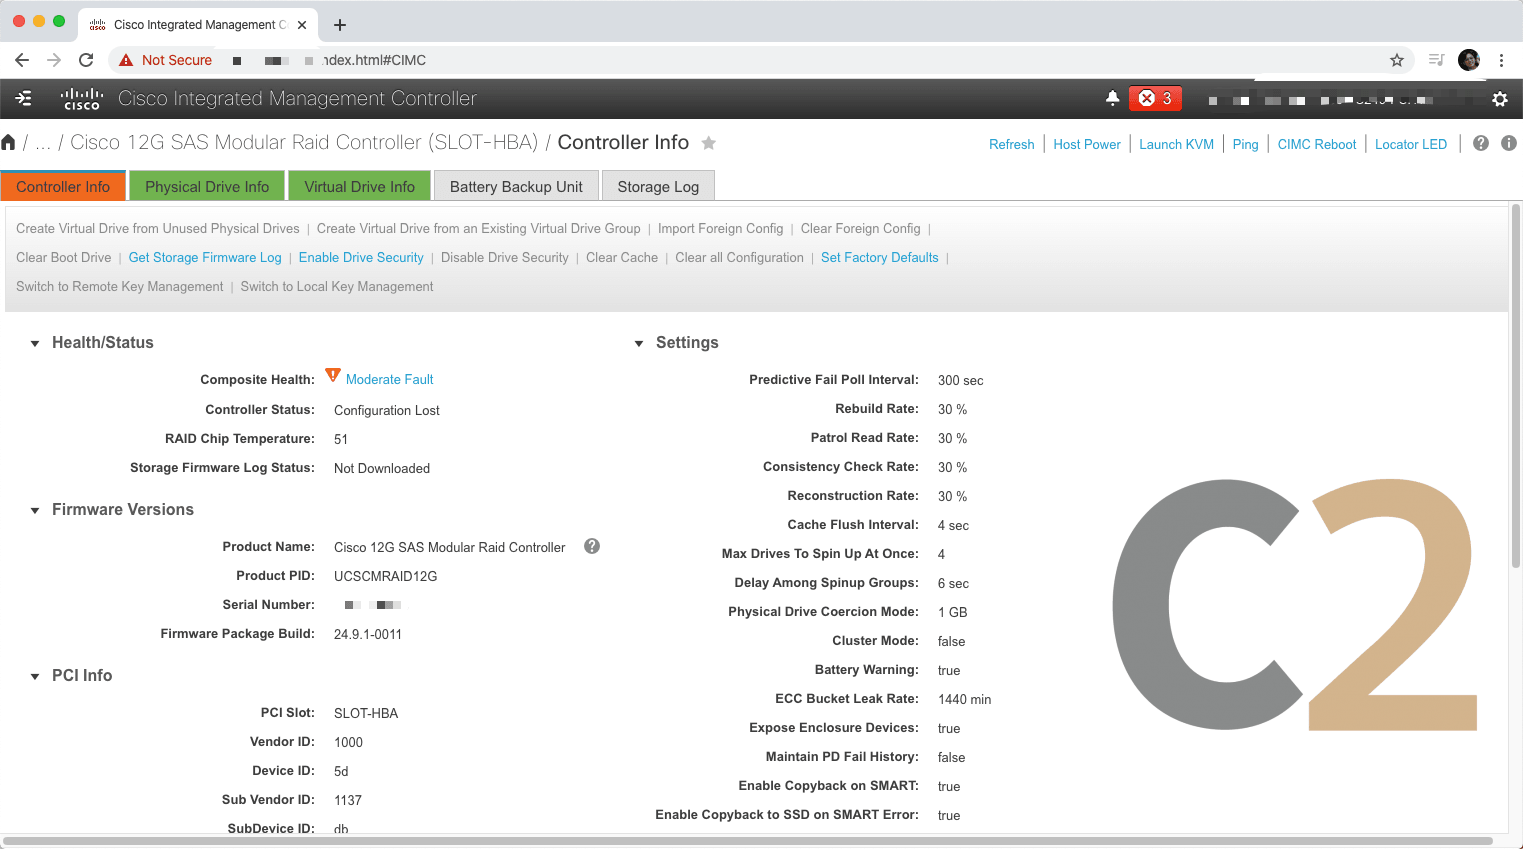Click Clear all Configuration
This screenshot has width=1523, height=849.
click(739, 257)
